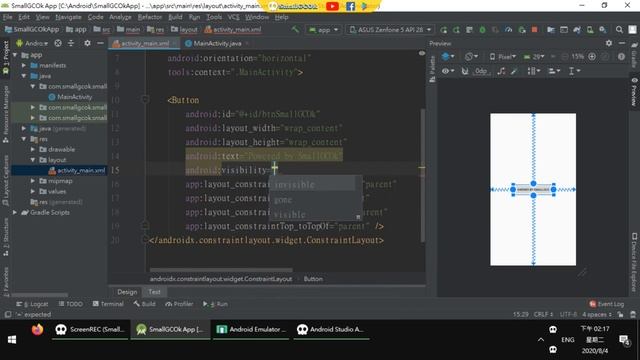Expand the drawable folder
The height and width of the screenshot is (360, 640).
pos(33,149)
